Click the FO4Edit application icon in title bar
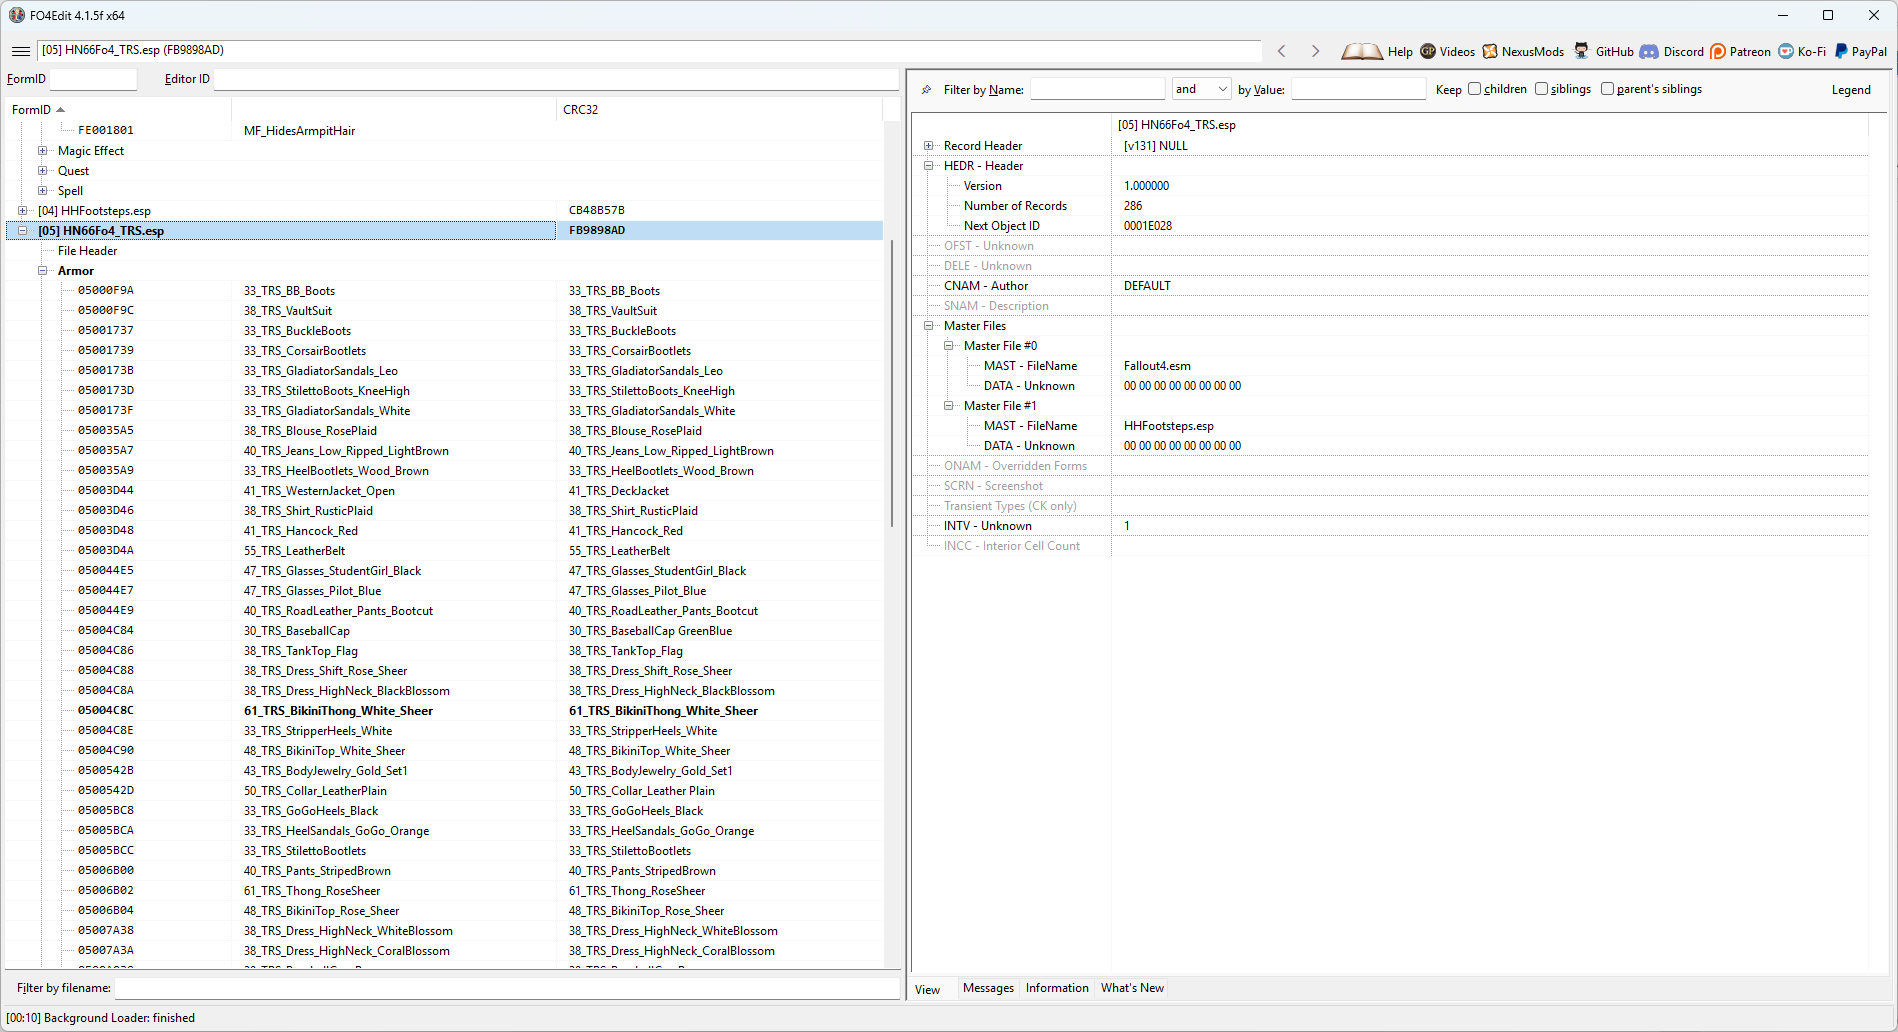Image resolution: width=1898 pixels, height=1032 pixels. tap(16, 15)
